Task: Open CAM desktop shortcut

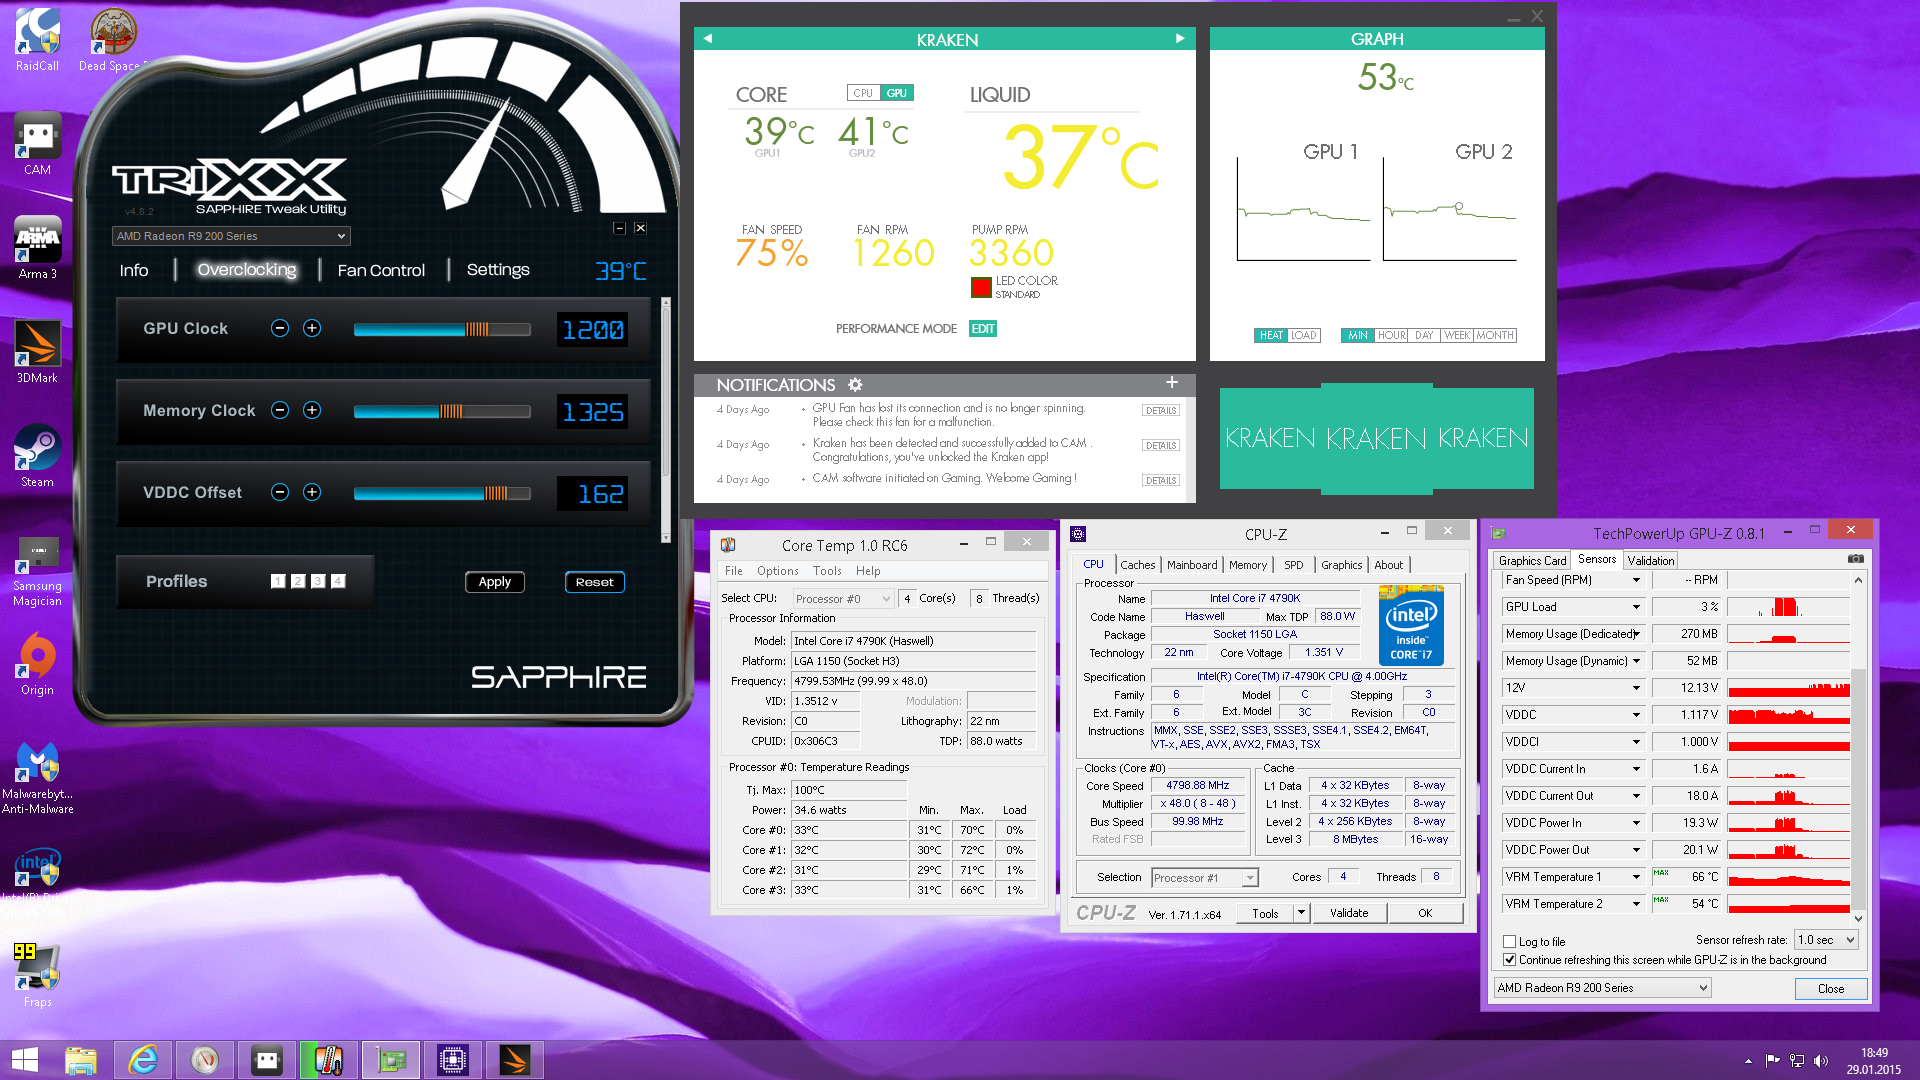Action: (x=37, y=144)
